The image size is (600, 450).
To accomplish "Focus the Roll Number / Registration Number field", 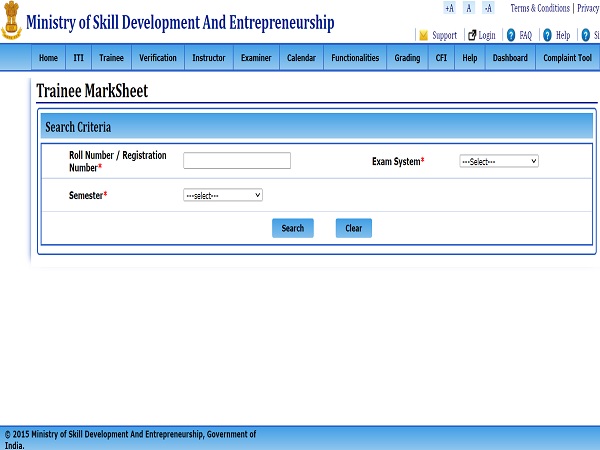I will coord(237,161).
